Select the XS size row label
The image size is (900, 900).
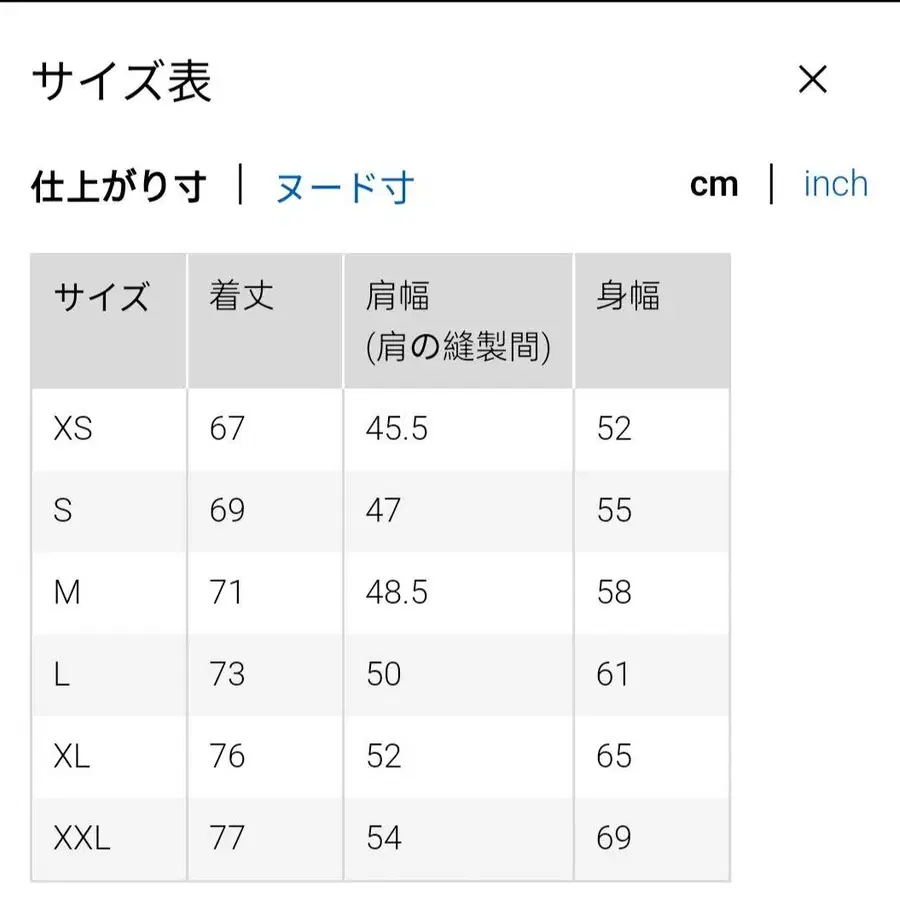pyautogui.click(x=74, y=429)
